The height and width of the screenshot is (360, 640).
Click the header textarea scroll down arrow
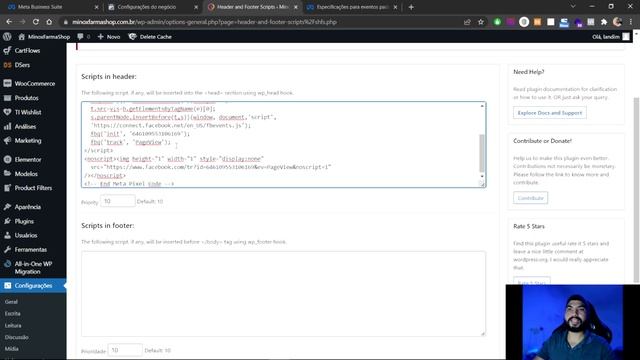coord(482,176)
